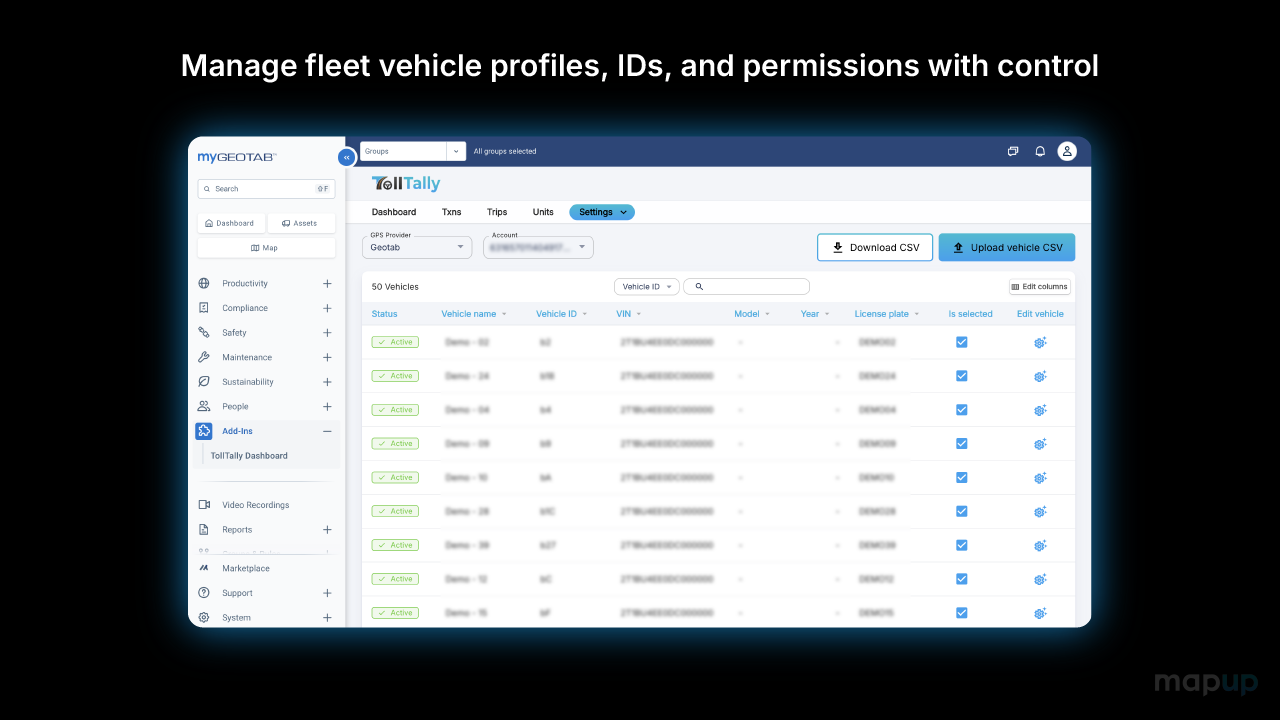
Task: Click the Reports document icon
Action: click(204, 529)
